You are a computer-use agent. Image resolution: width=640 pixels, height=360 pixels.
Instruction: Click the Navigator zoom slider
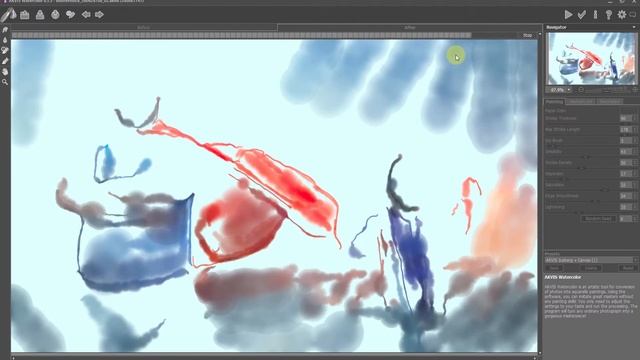[607, 90]
